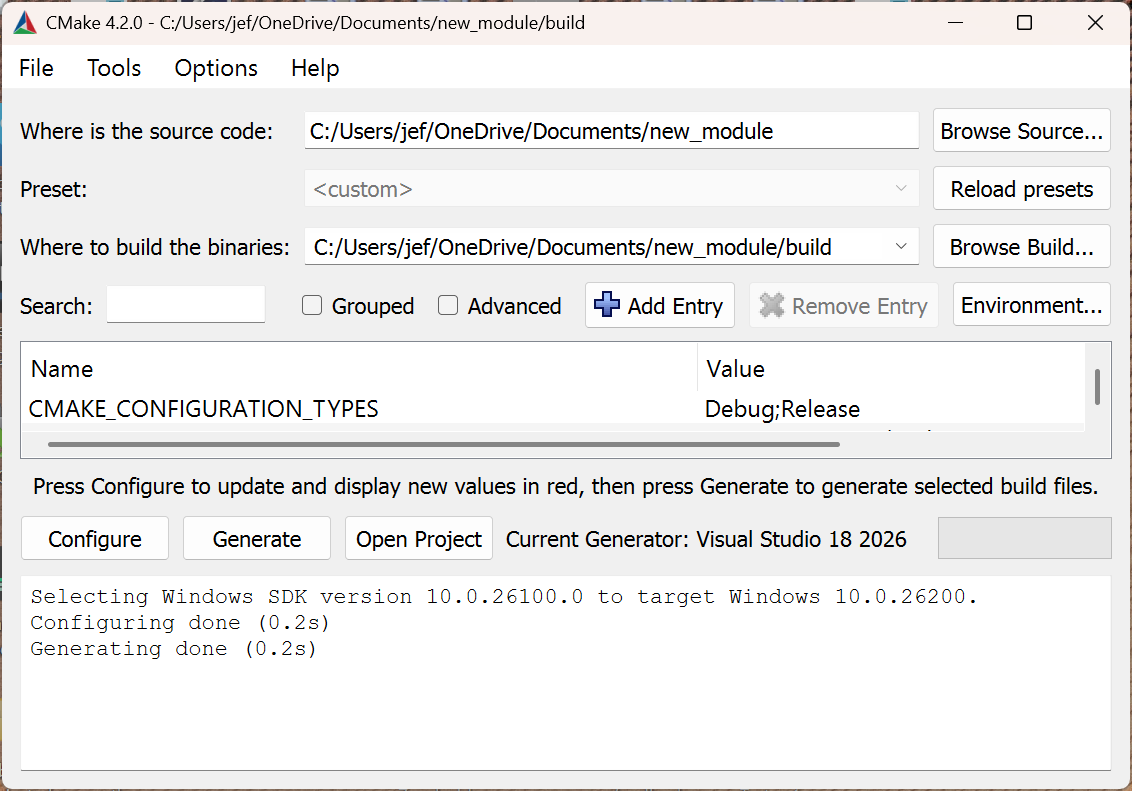Image resolution: width=1132 pixels, height=791 pixels.
Task: Focus the Search input field
Action: pyautogui.click(x=186, y=305)
